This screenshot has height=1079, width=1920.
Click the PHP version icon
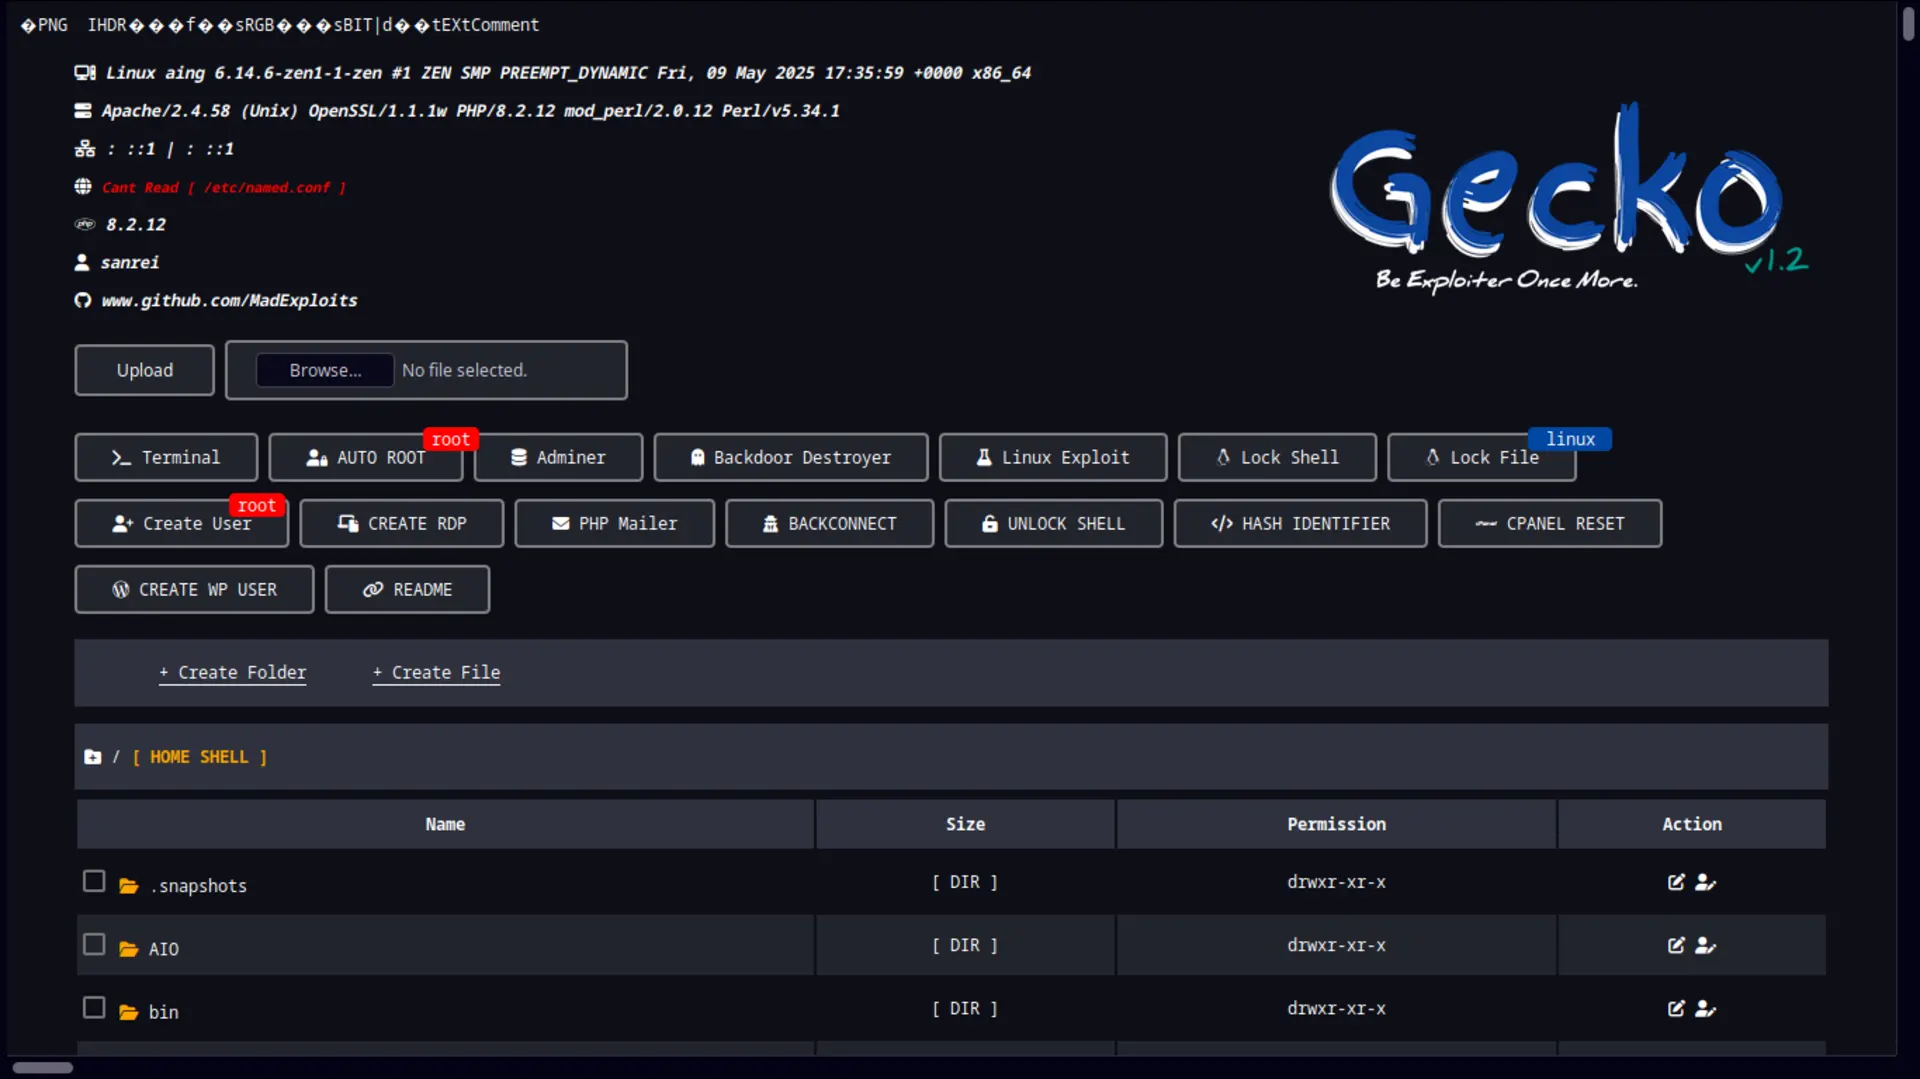85,224
